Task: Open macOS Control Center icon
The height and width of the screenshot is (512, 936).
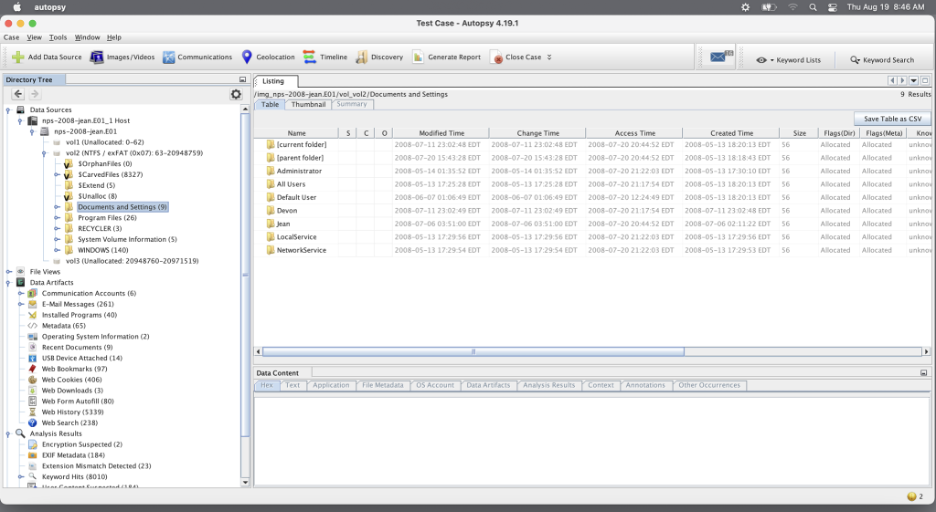Action: [832, 7]
